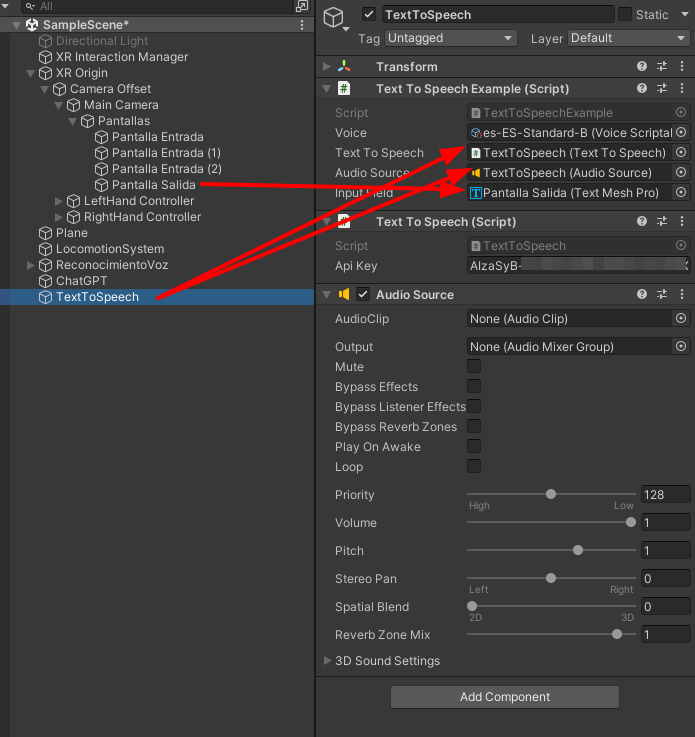The image size is (695, 737).
Task: Enable the Loop checkbox
Action: 474,467
